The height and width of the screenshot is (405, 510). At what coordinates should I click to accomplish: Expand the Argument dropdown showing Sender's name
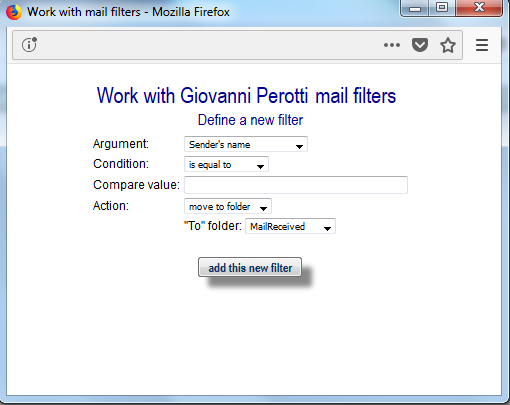click(x=246, y=144)
